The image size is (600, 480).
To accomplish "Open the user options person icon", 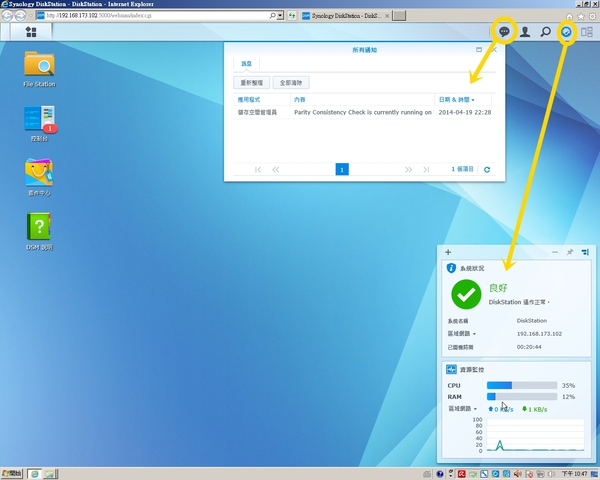I will point(525,32).
